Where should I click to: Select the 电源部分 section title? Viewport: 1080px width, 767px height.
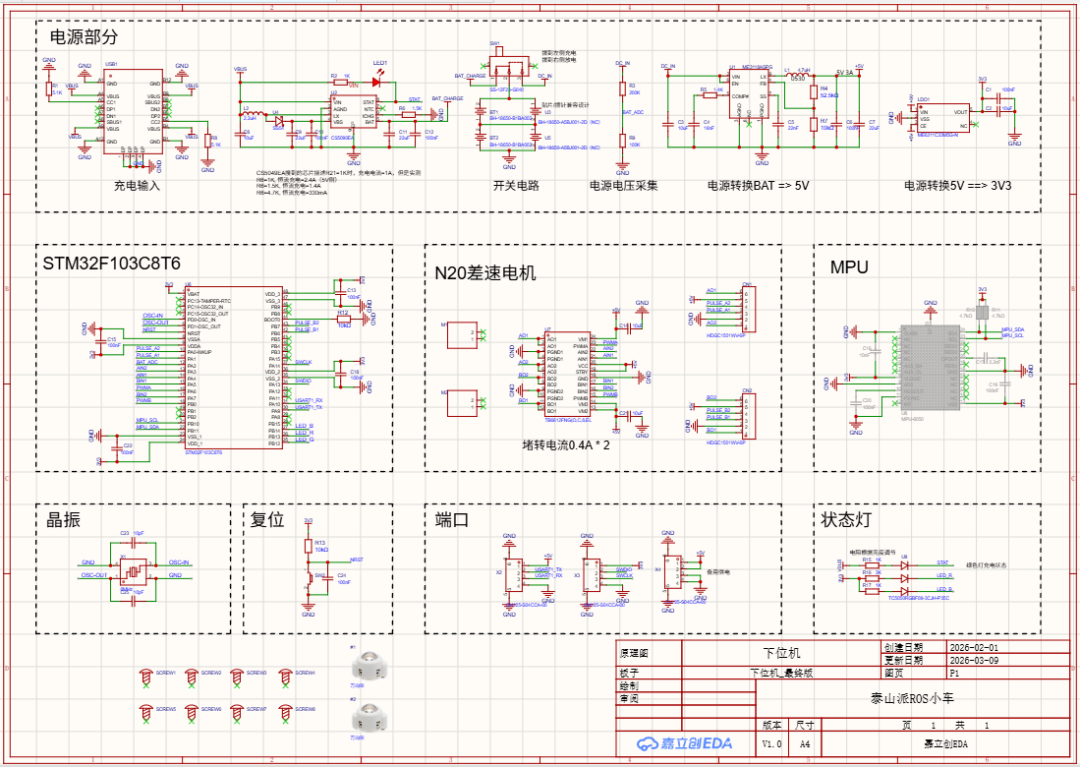(x=84, y=37)
